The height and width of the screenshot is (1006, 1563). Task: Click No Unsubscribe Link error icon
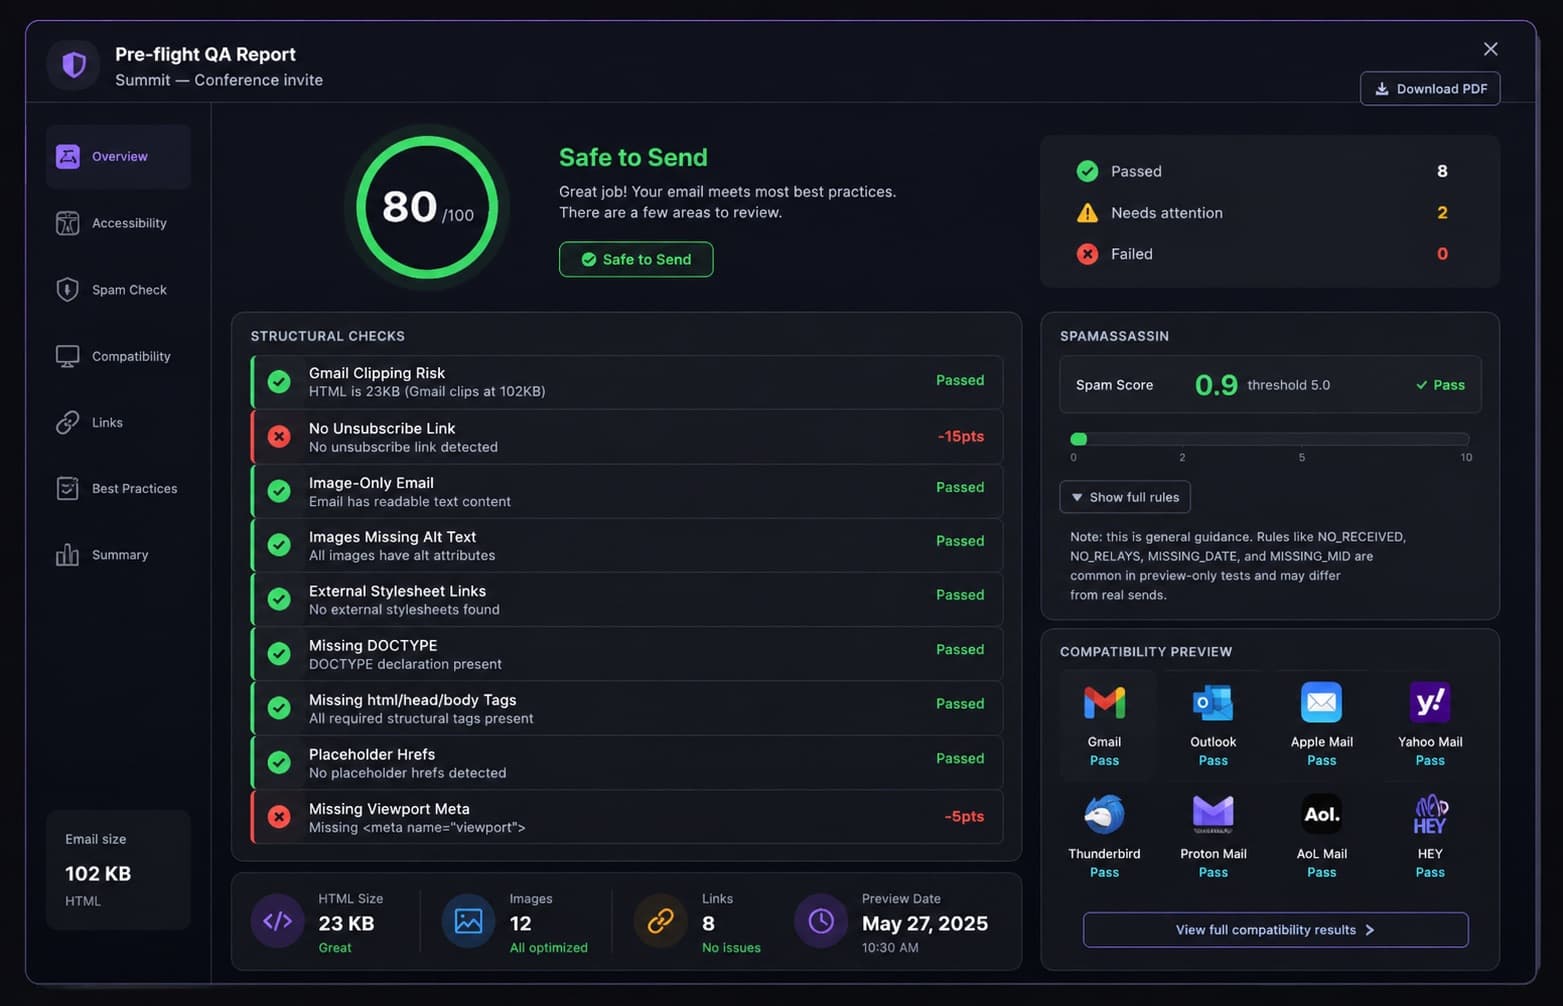coord(279,437)
